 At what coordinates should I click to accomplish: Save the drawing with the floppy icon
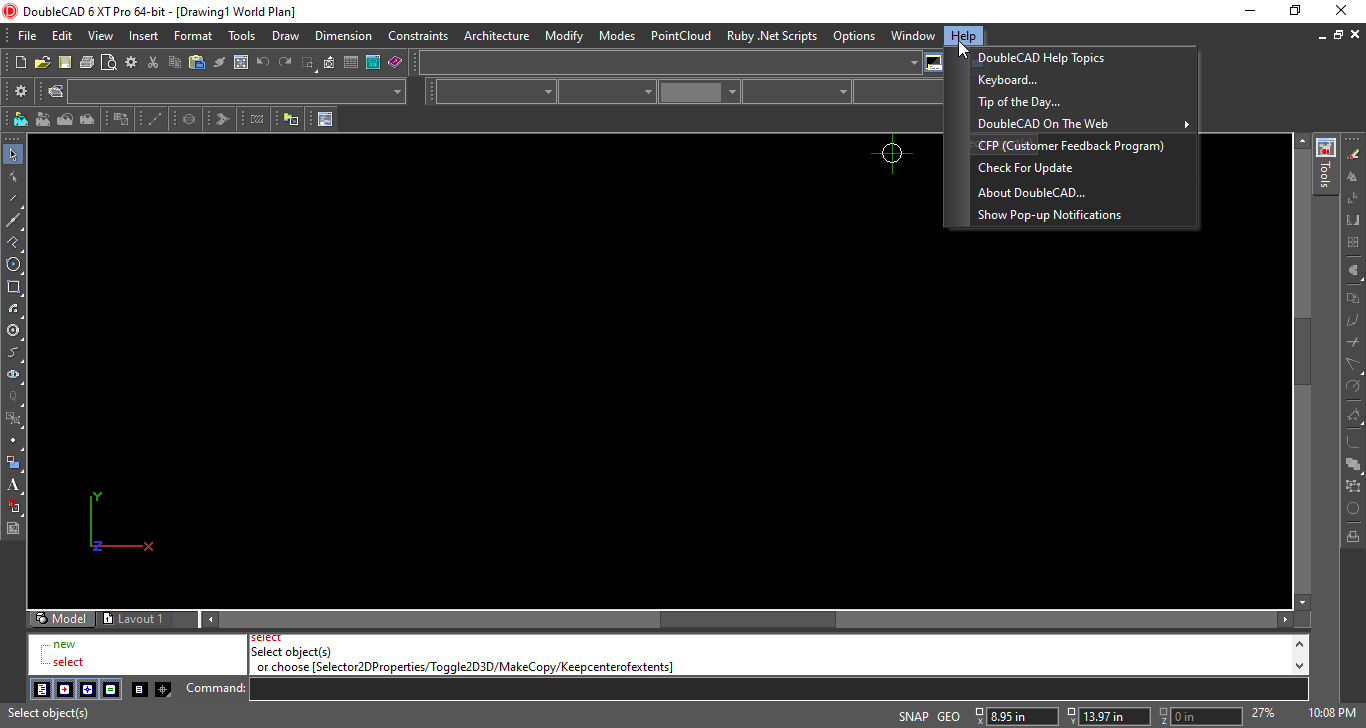click(x=64, y=62)
